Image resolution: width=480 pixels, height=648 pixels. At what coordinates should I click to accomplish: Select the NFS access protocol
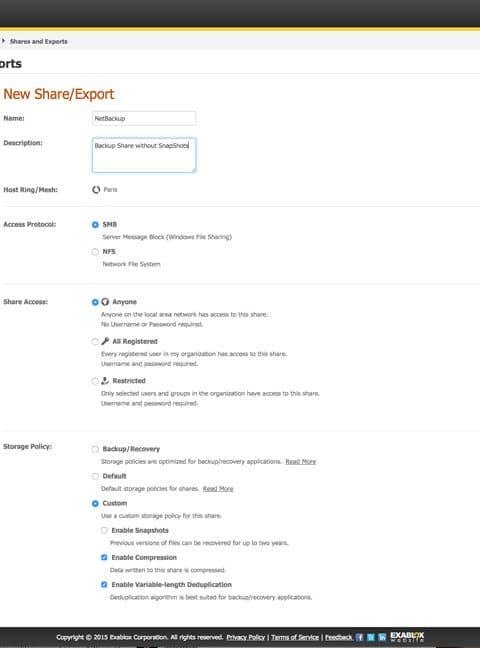95,252
